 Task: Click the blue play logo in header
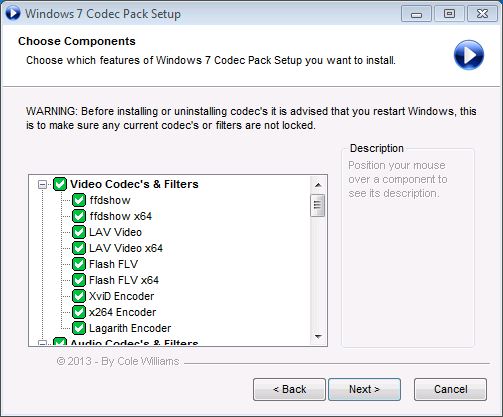(469, 55)
